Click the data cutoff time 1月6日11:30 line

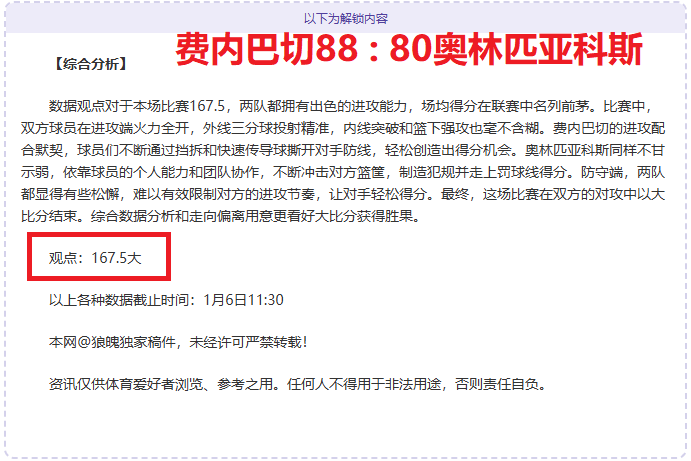166,300
